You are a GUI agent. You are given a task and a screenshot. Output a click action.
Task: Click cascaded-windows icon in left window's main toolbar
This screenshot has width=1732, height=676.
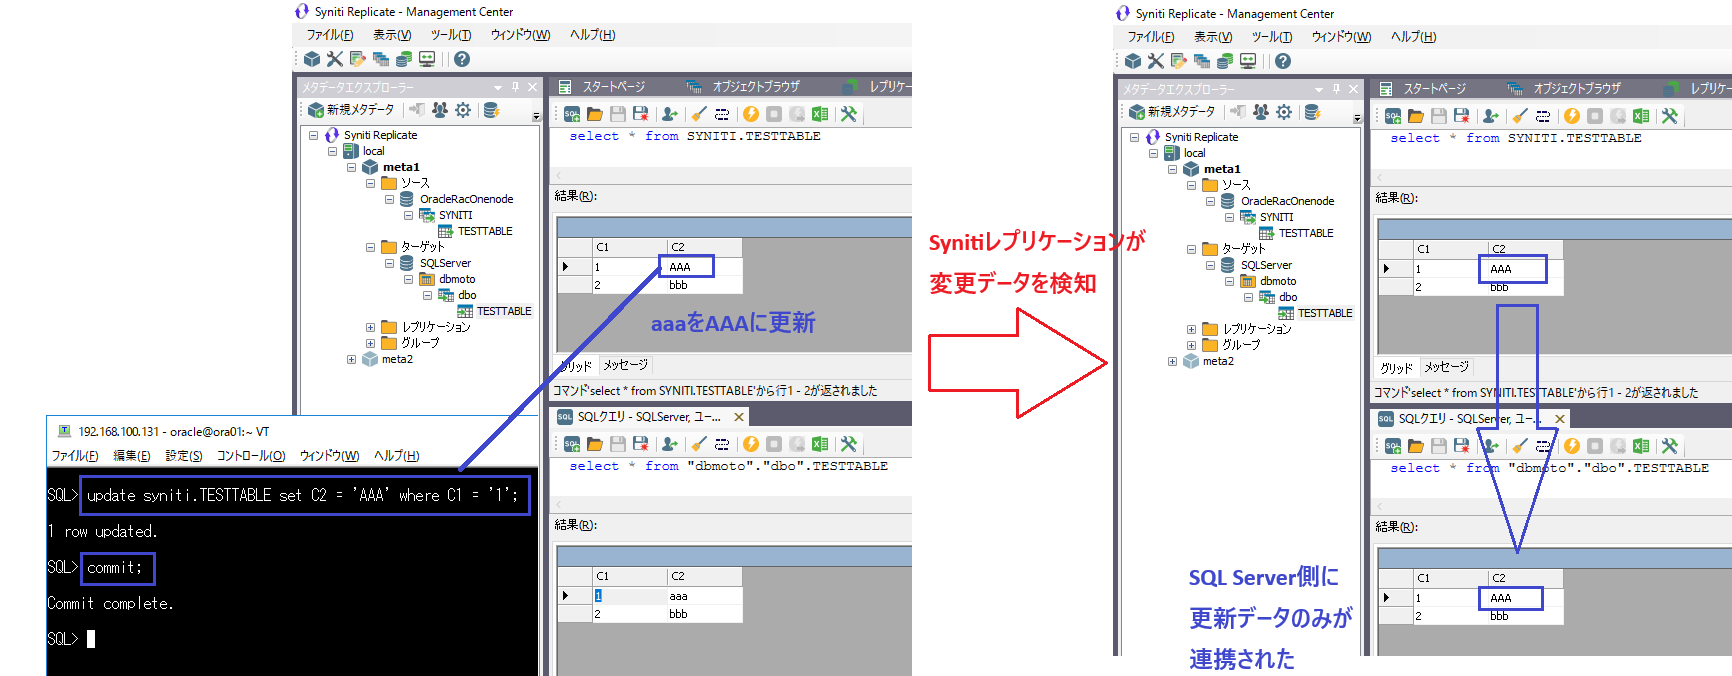(381, 59)
